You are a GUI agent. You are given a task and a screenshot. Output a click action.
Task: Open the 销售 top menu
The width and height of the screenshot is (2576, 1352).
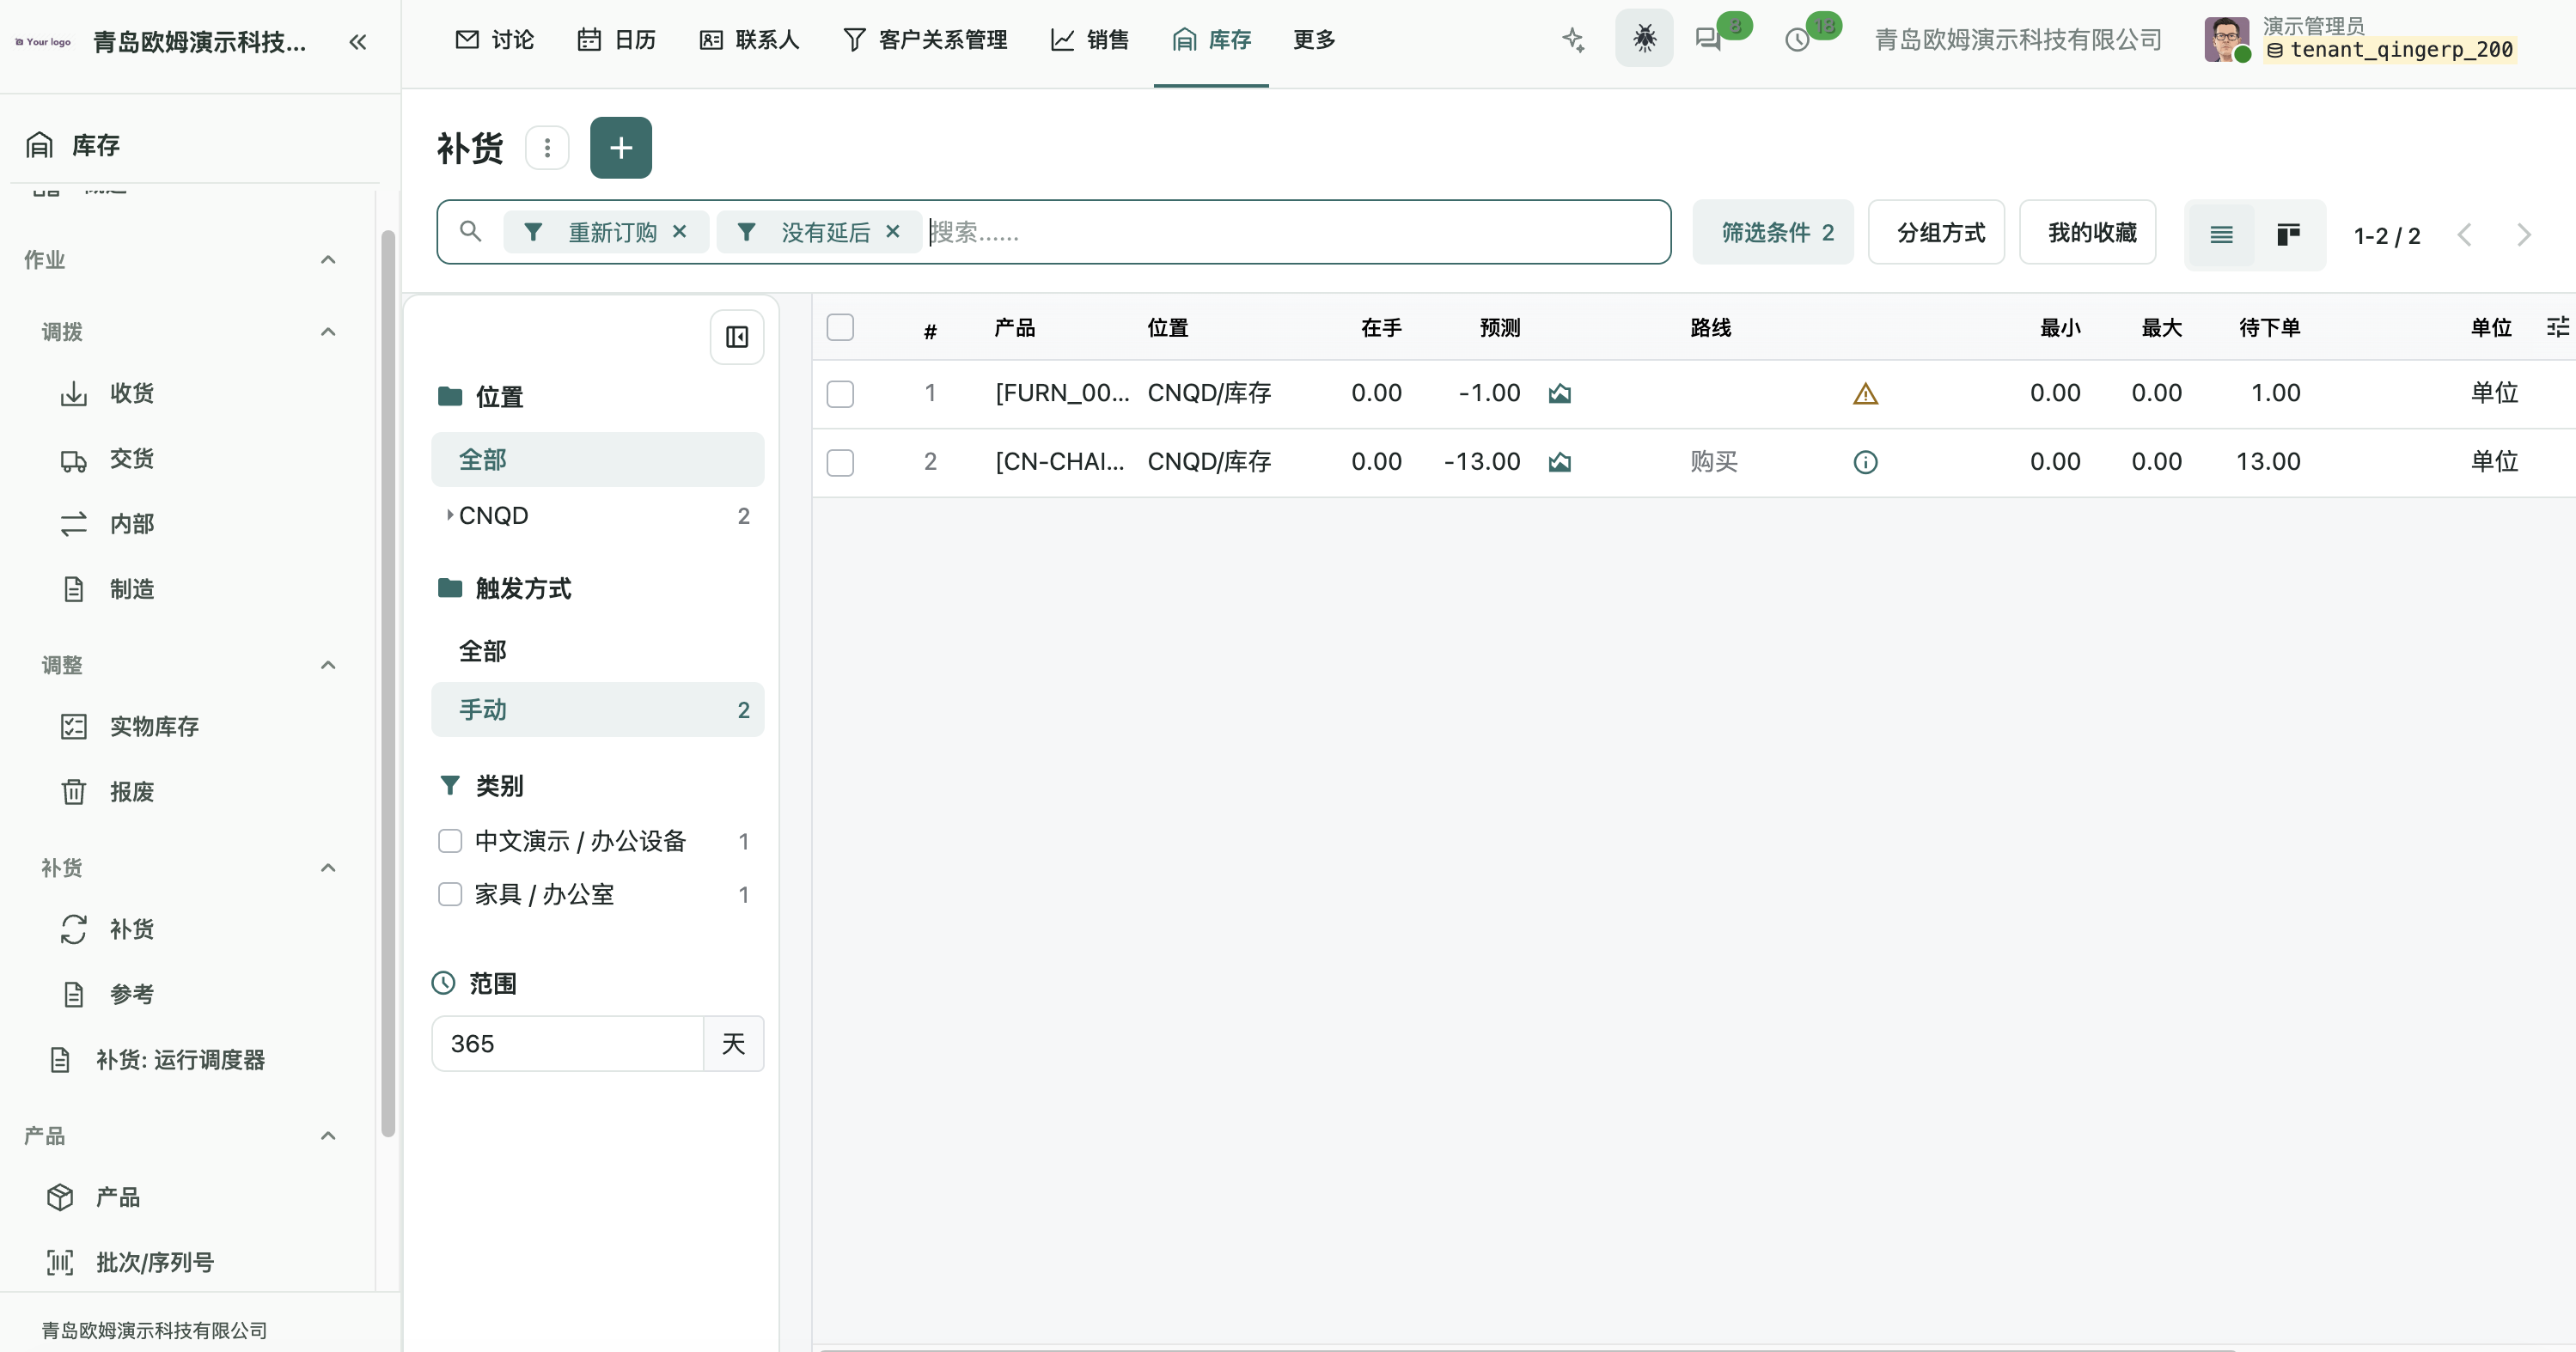pos(1089,39)
